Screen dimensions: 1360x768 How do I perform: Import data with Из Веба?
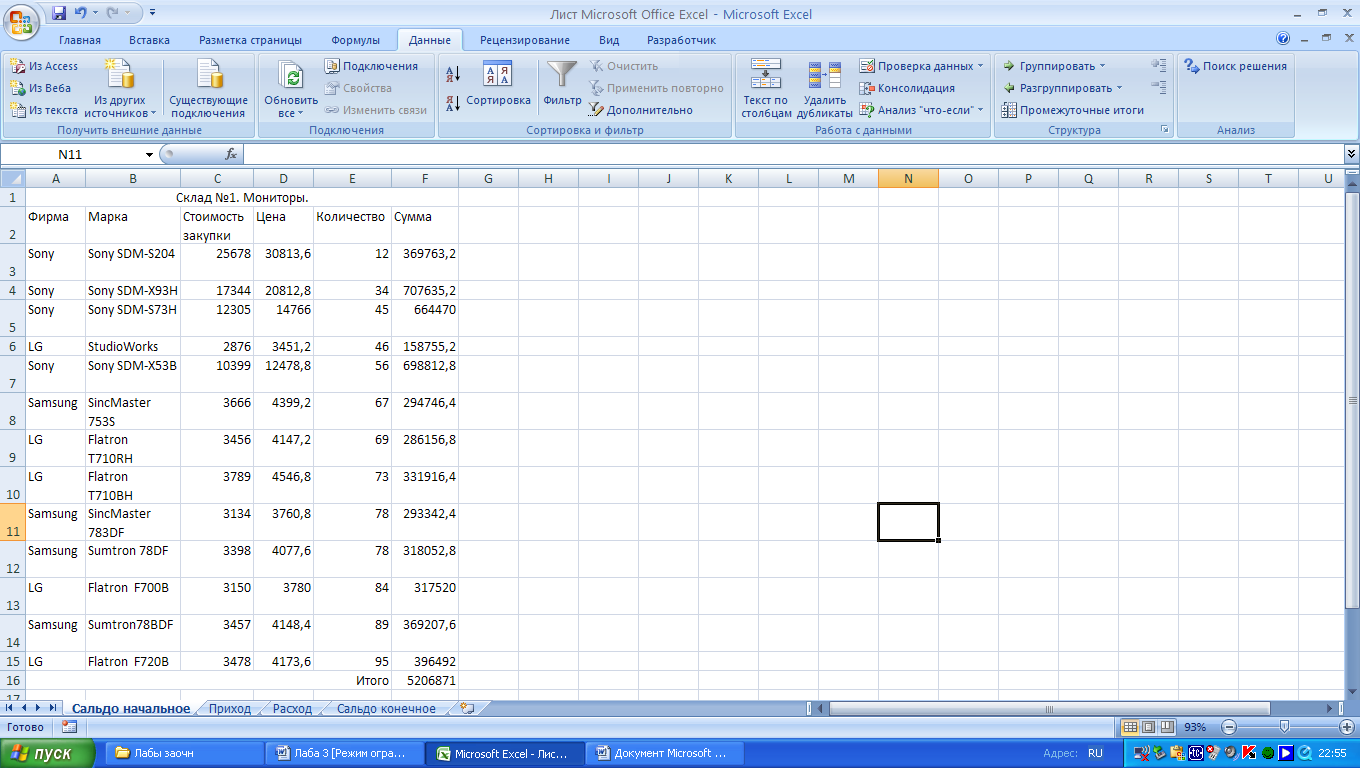click(43, 88)
